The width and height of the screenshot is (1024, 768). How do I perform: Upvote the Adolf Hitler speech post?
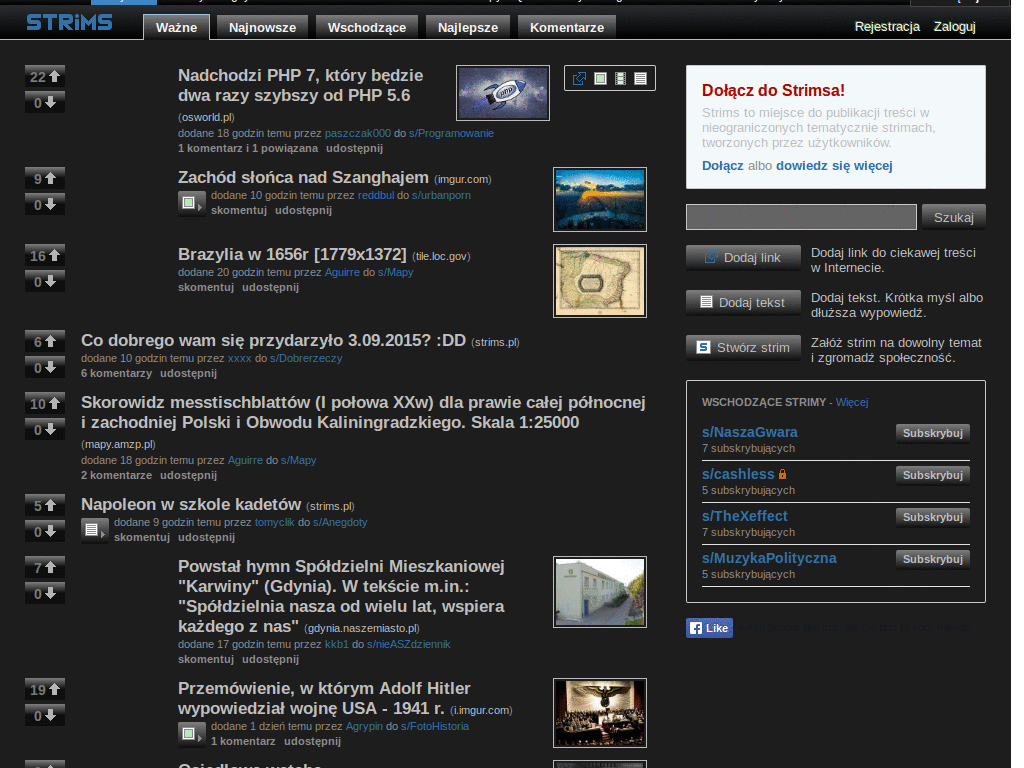pyautogui.click(x=44, y=689)
